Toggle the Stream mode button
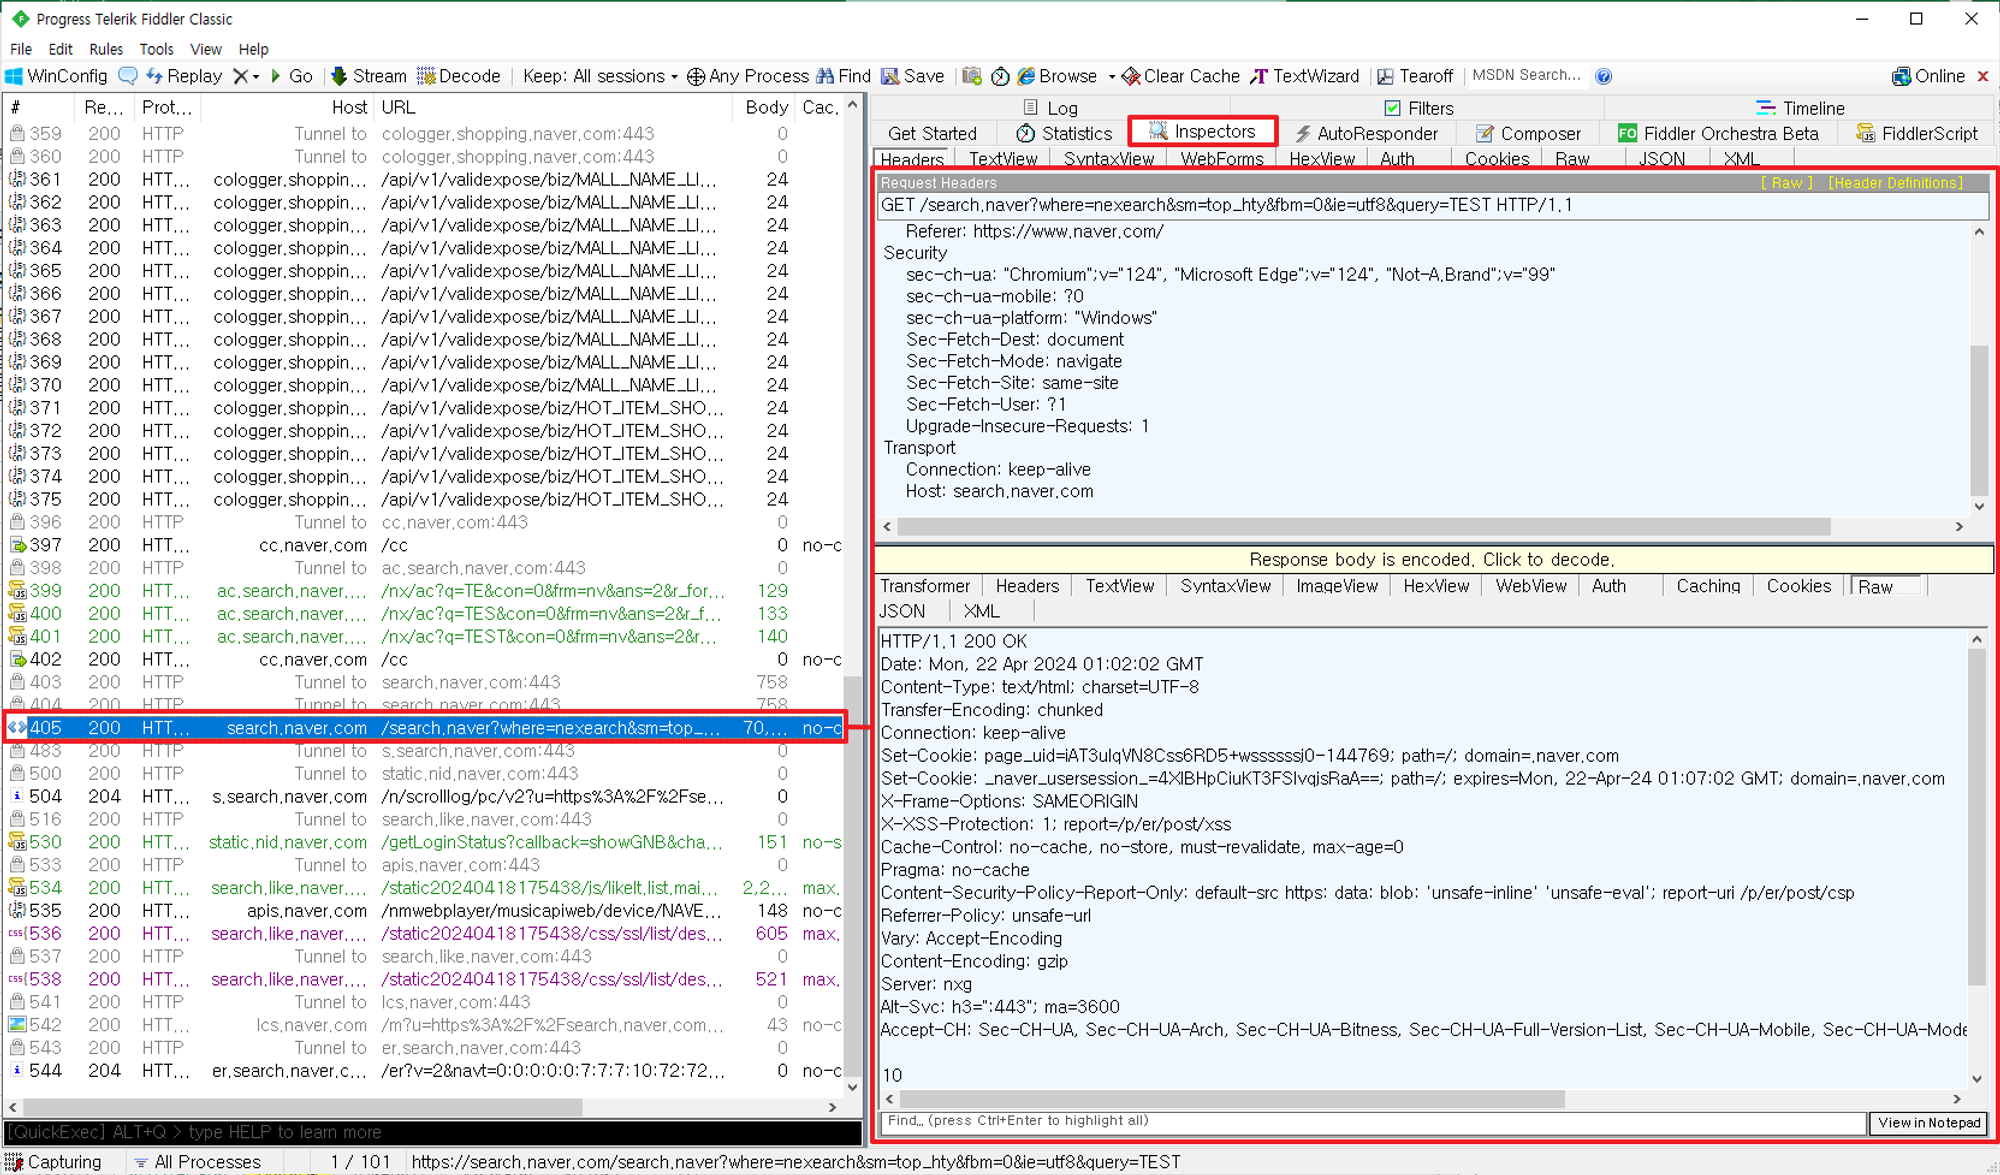 (x=368, y=76)
